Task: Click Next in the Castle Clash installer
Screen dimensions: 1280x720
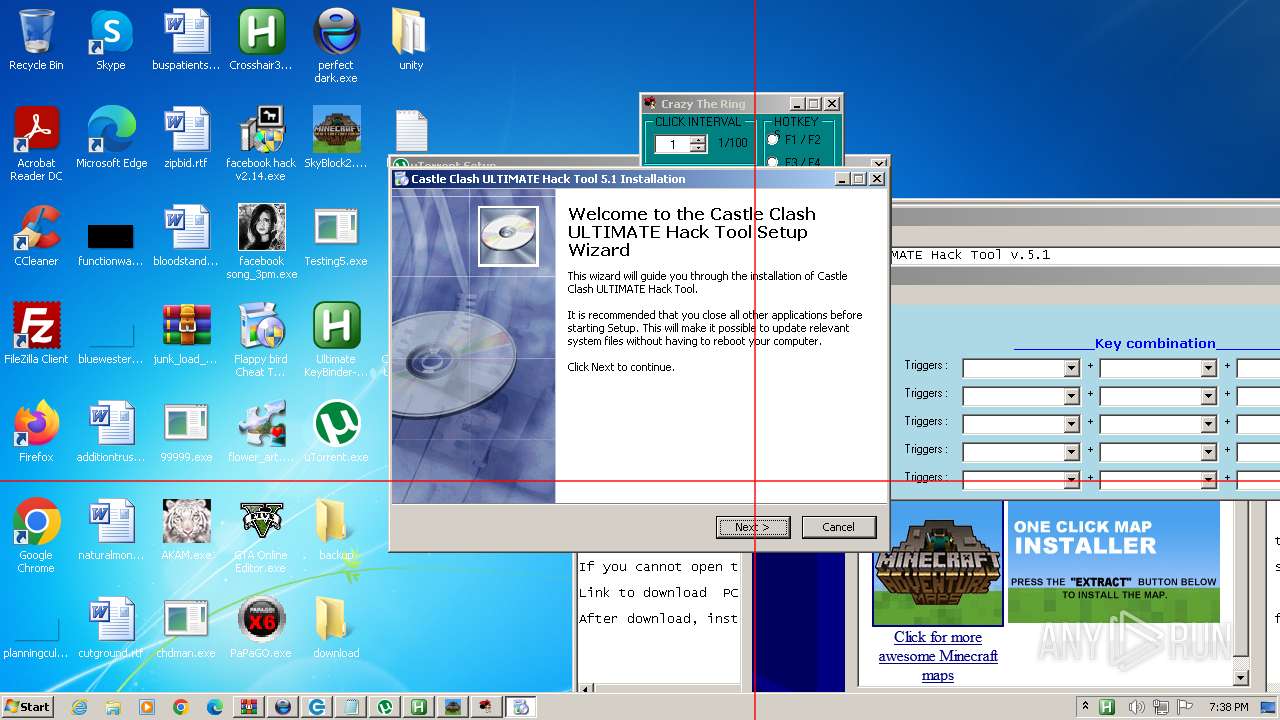Action: (753, 527)
